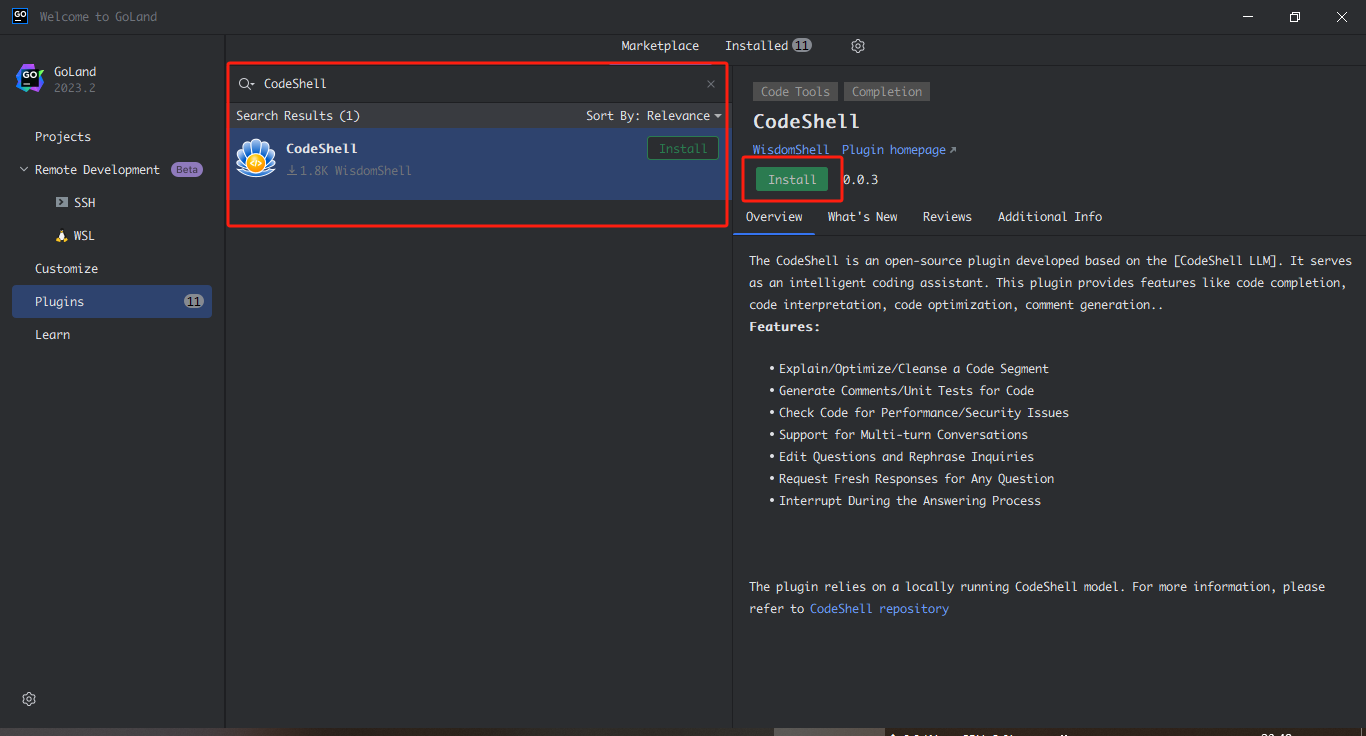Image resolution: width=1366 pixels, height=736 pixels.
Task: Click the green Install button in details
Action: [x=792, y=180]
